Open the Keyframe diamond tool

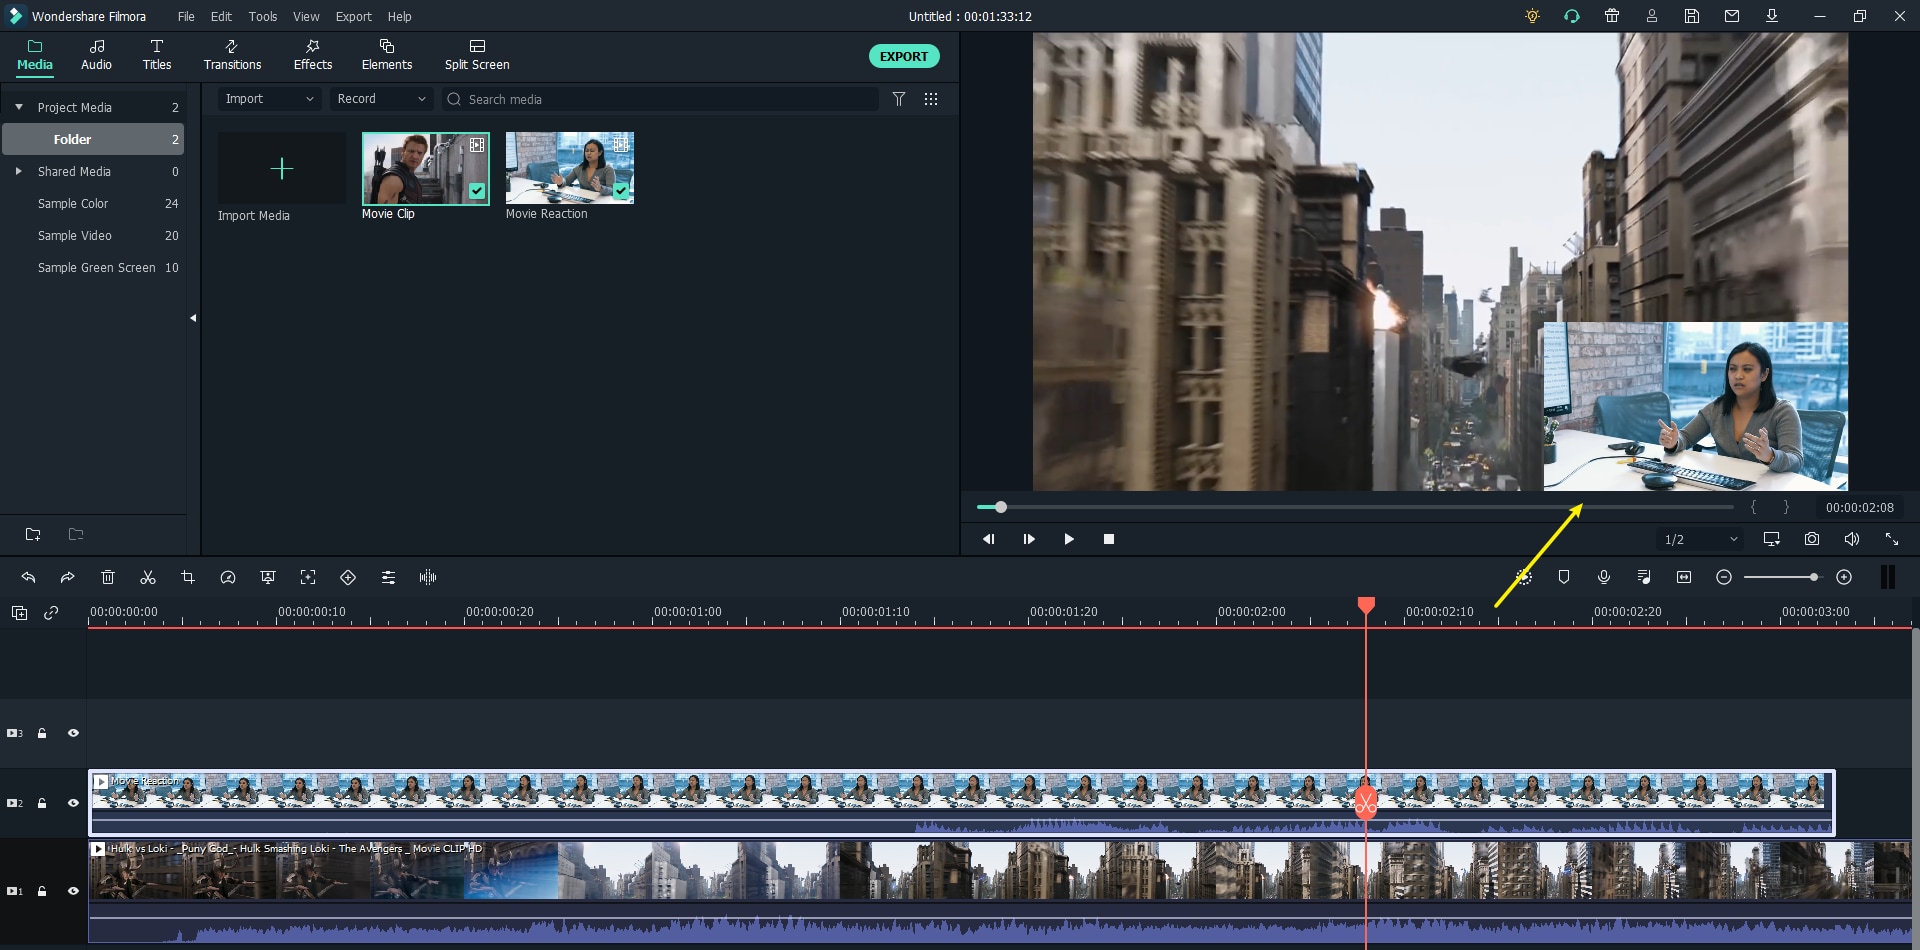348,577
